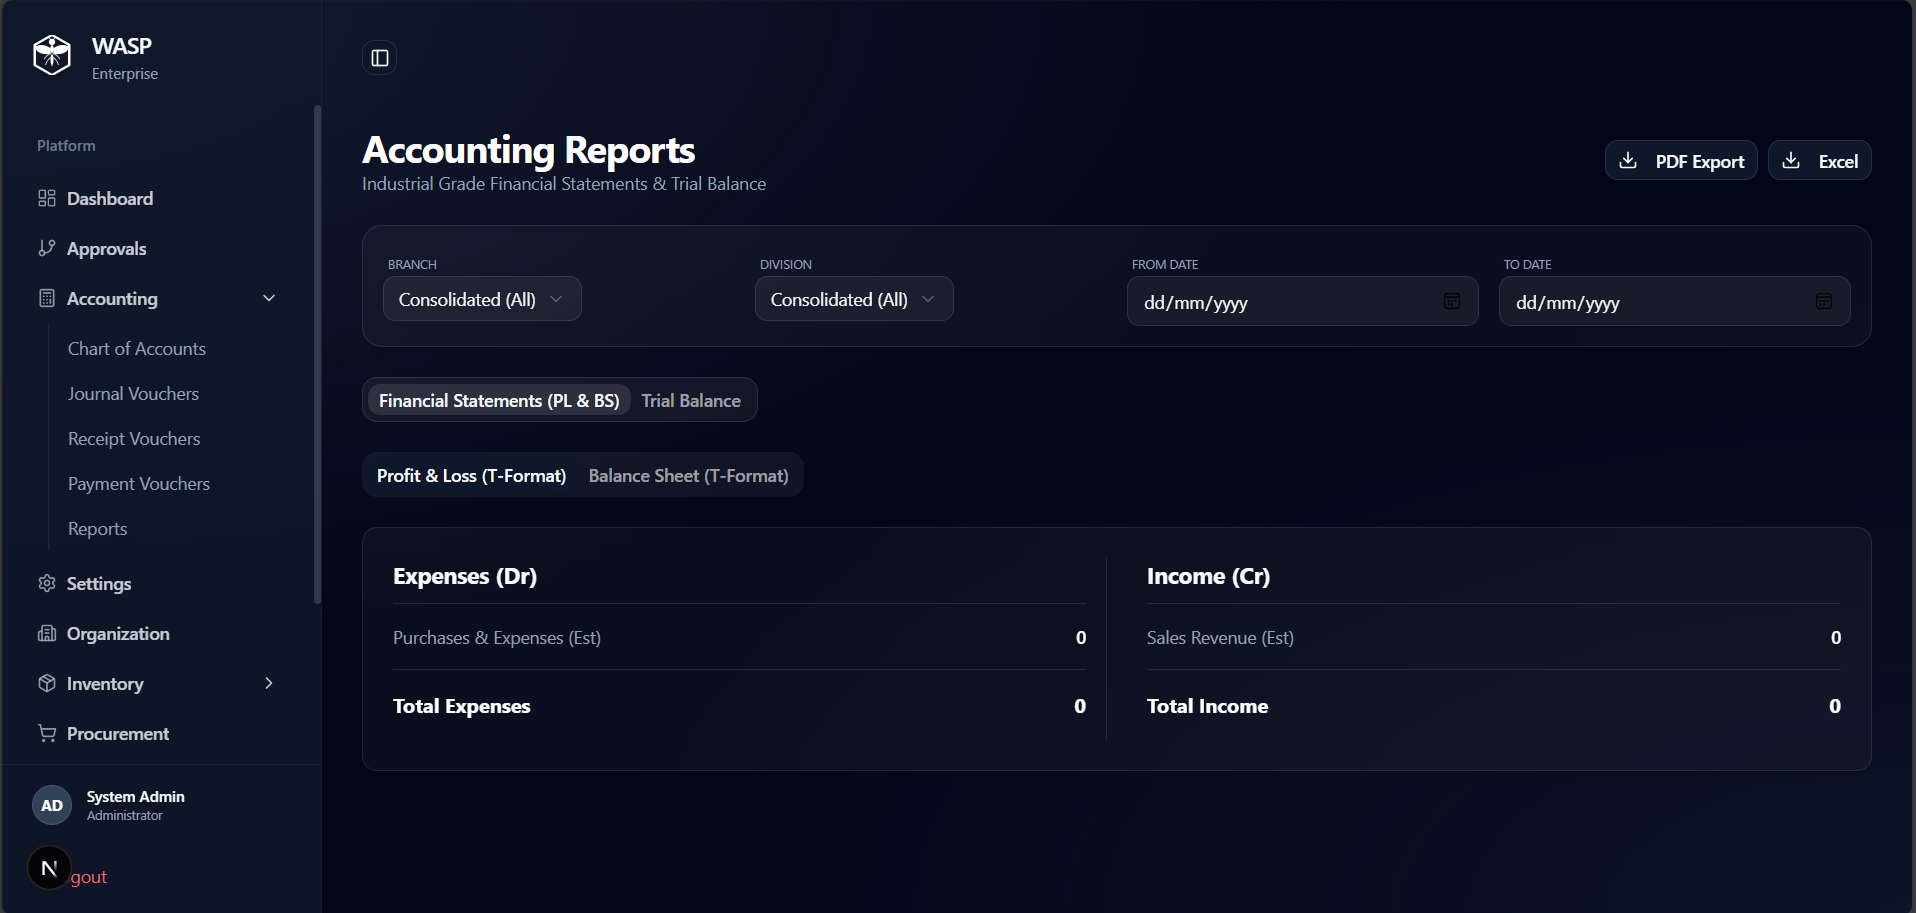The height and width of the screenshot is (913, 1916).
Task: Click the Procurement cart icon
Action: [47, 733]
